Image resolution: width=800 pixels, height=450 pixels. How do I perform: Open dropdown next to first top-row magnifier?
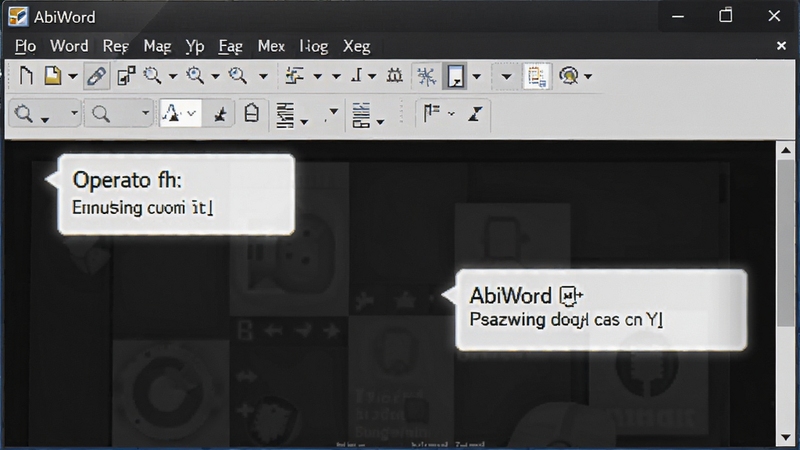(172, 77)
